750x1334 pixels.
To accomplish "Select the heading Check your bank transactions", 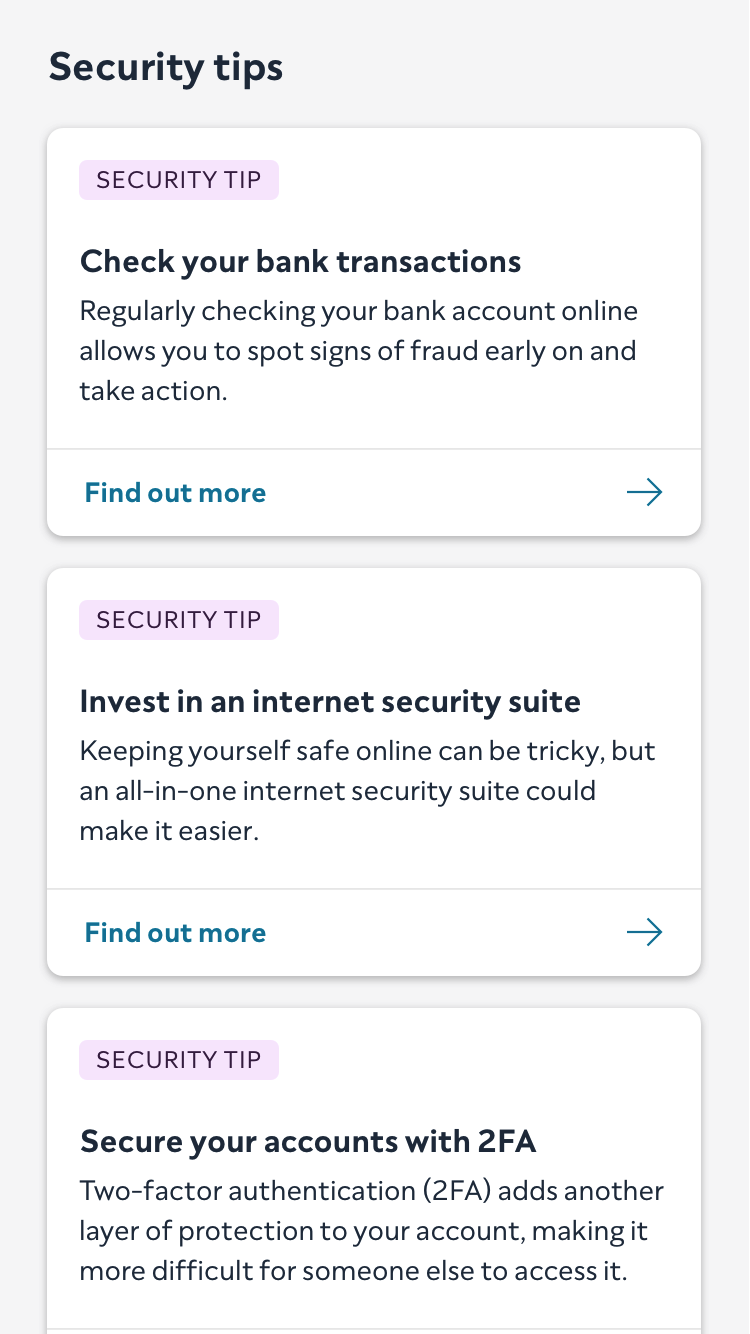I will click(300, 261).
